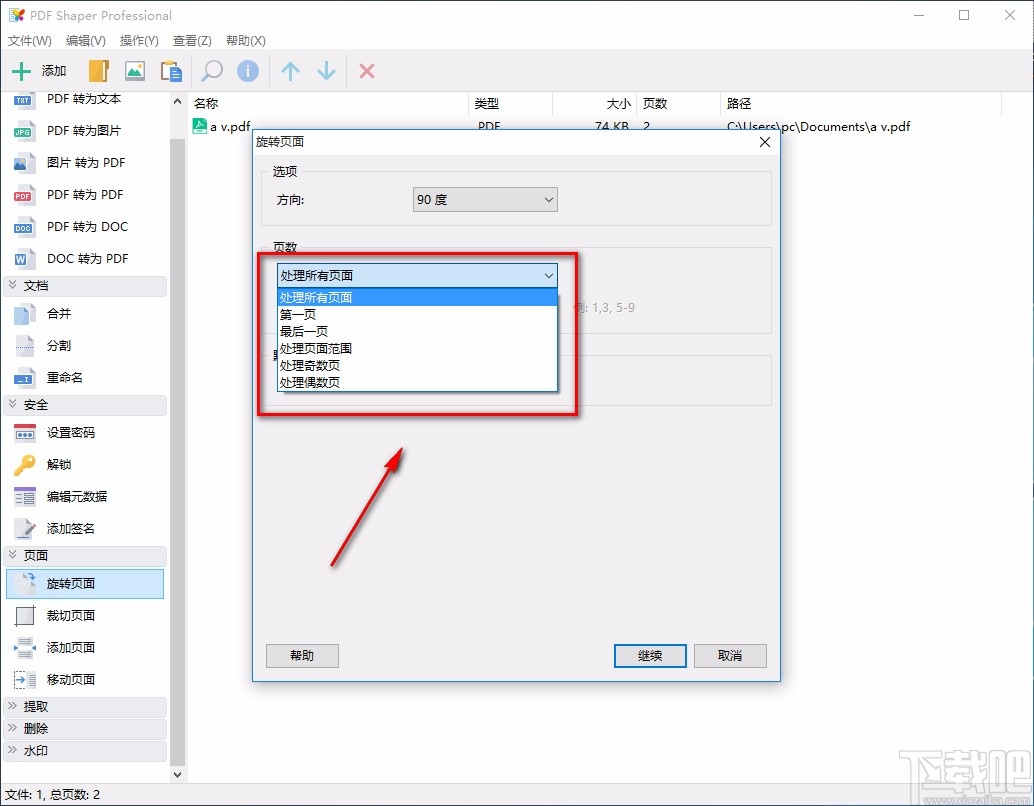This screenshot has height=806, width=1034.
Task: Collapse the 文档 sidebar section
Action: 85,286
